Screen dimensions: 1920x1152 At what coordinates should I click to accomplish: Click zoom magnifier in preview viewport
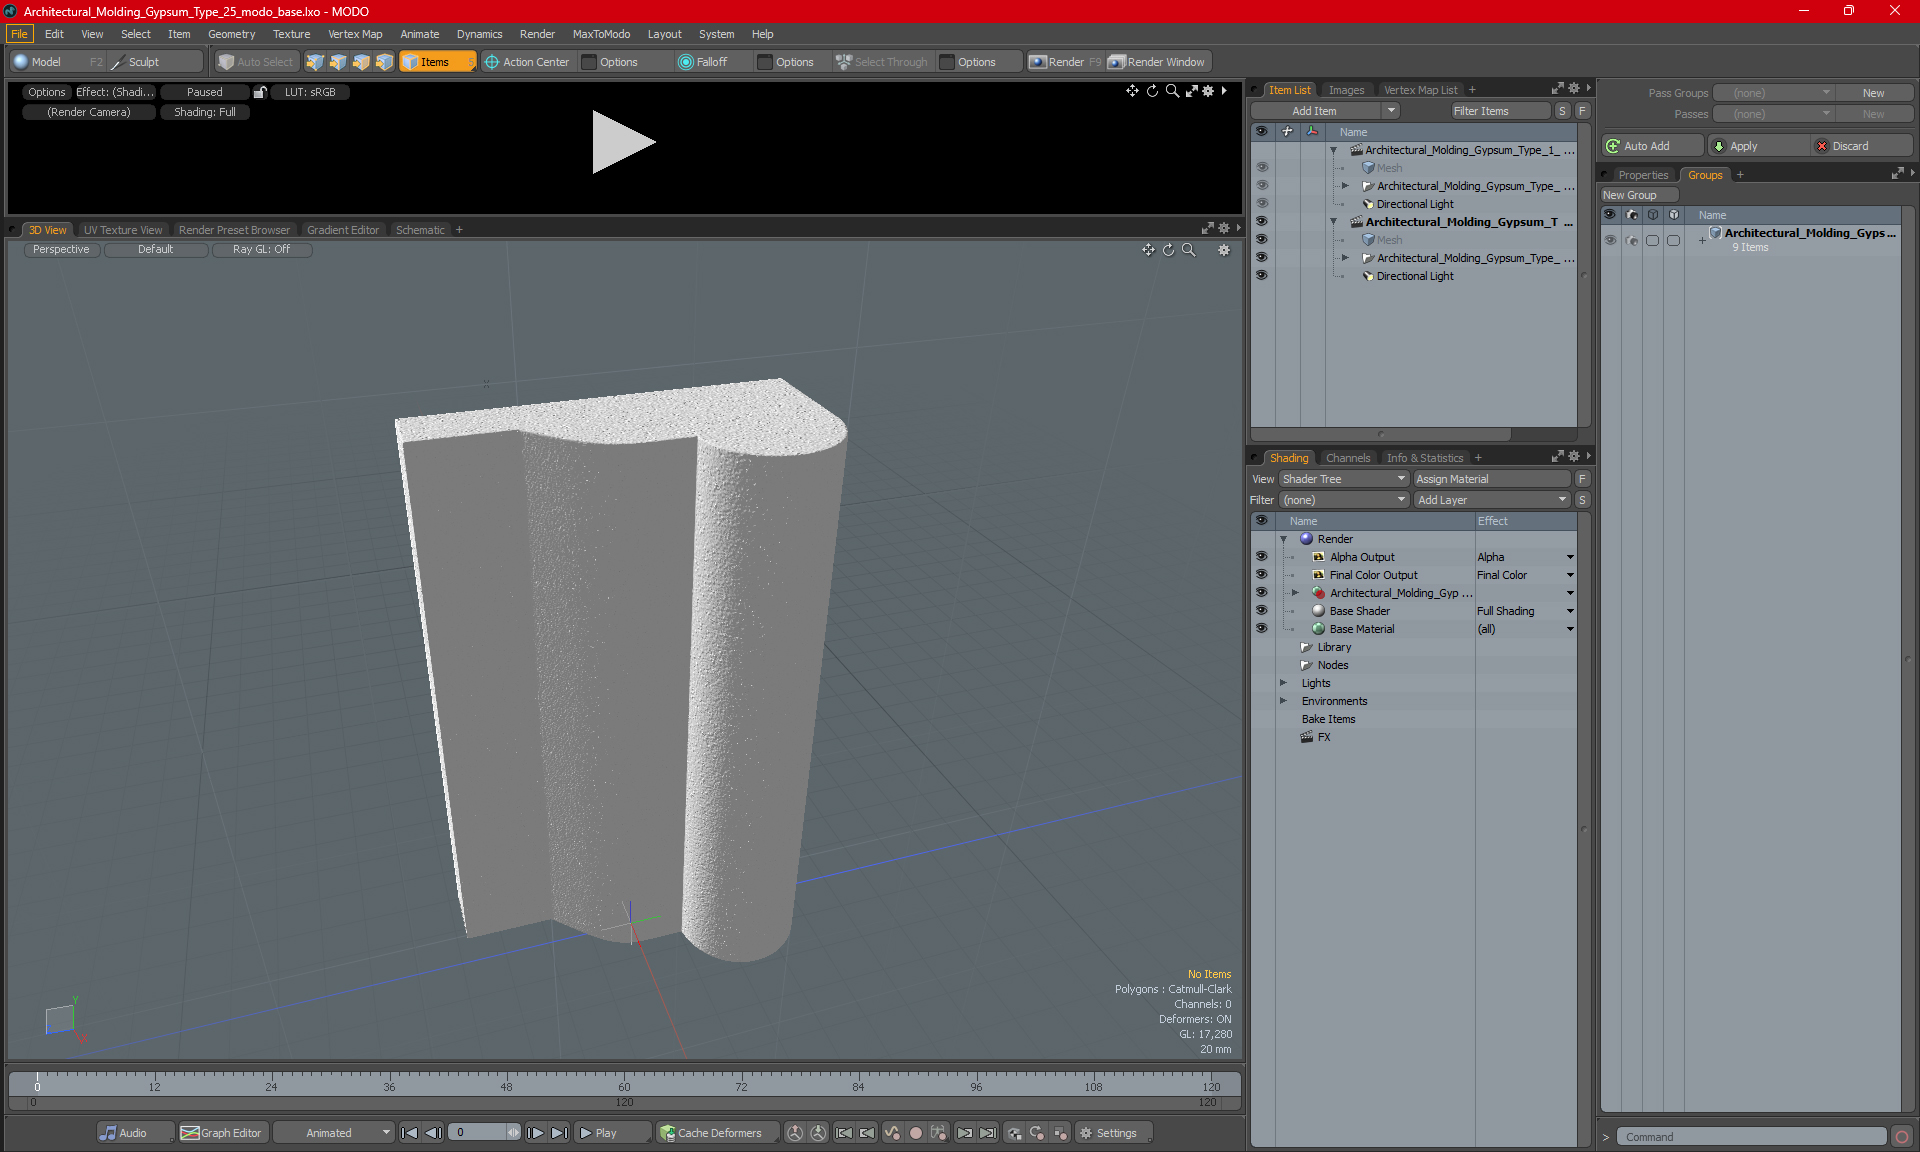1172,91
